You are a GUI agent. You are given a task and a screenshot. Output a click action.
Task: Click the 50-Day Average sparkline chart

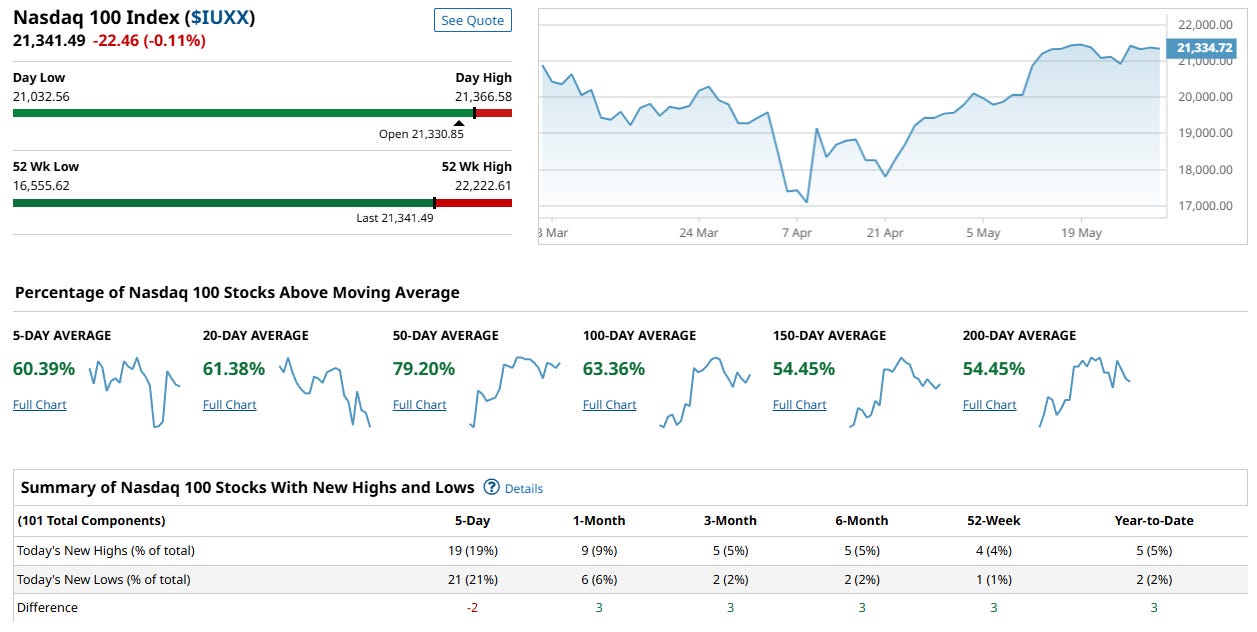(515, 392)
